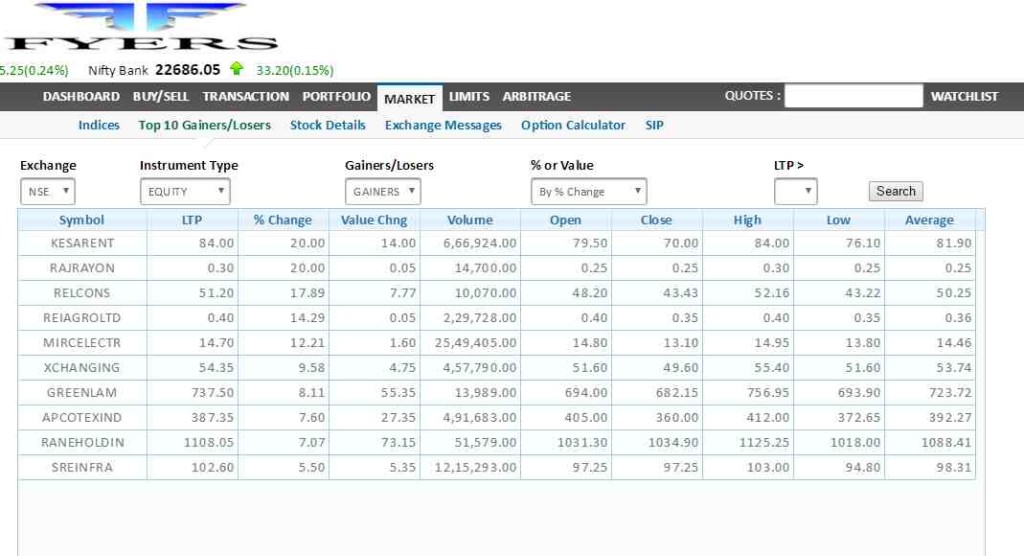Go to the Portfolio tab
Viewport: 1024px width, 556px height.
tap(336, 97)
